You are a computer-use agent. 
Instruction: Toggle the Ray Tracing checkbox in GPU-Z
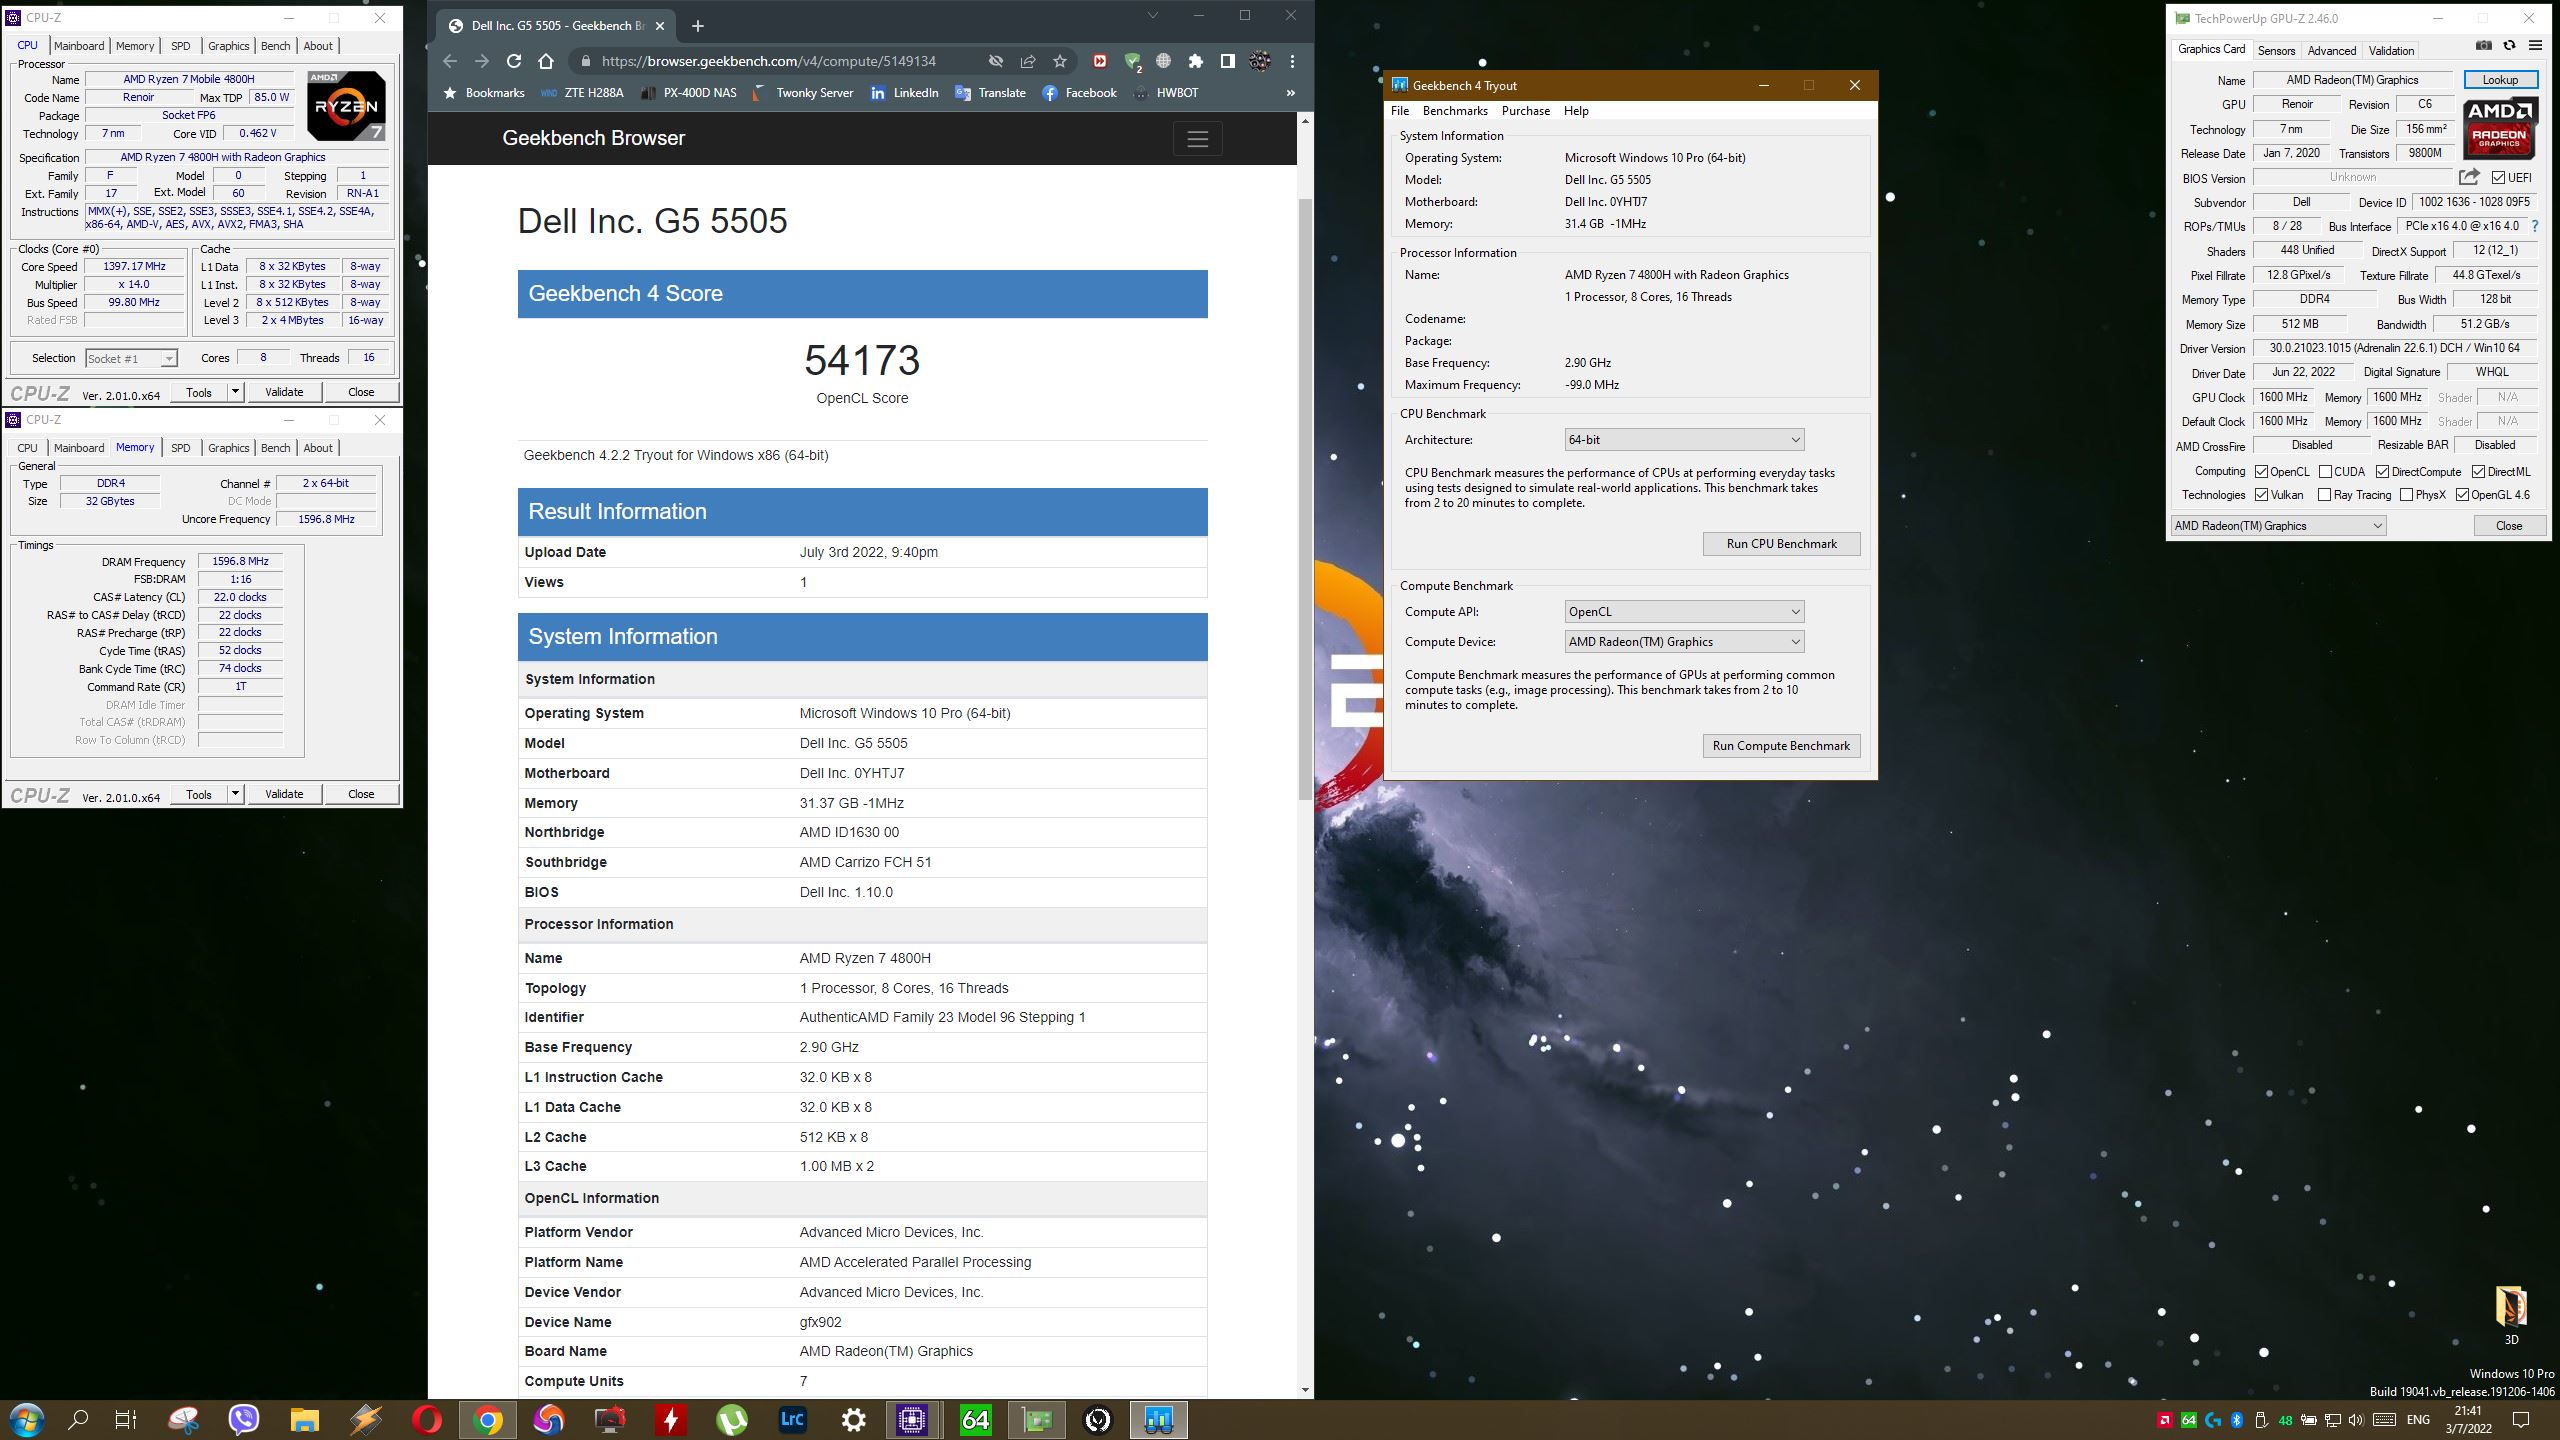coord(2325,495)
